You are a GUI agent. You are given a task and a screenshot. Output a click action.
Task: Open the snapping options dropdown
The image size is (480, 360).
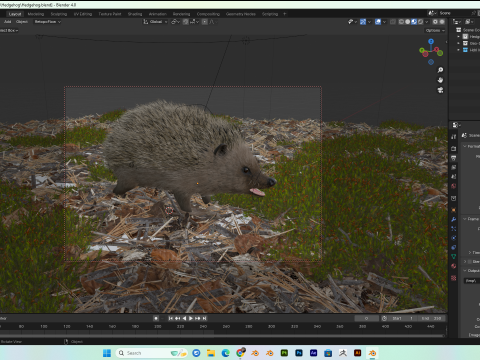point(195,22)
